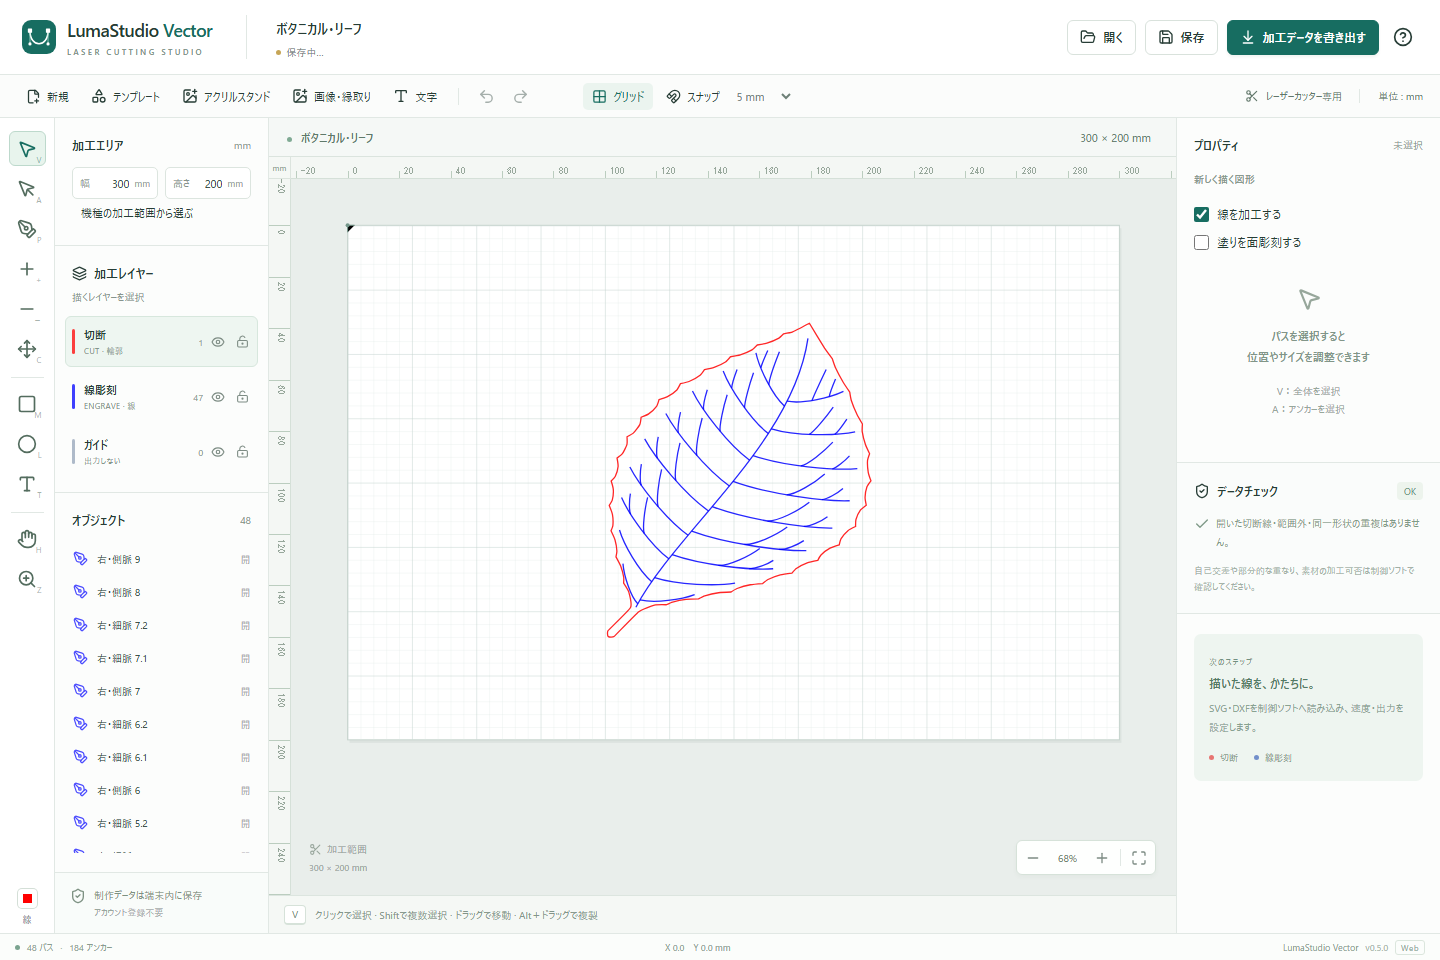
Task: Open the help question-mark icon
Action: pyautogui.click(x=1403, y=37)
